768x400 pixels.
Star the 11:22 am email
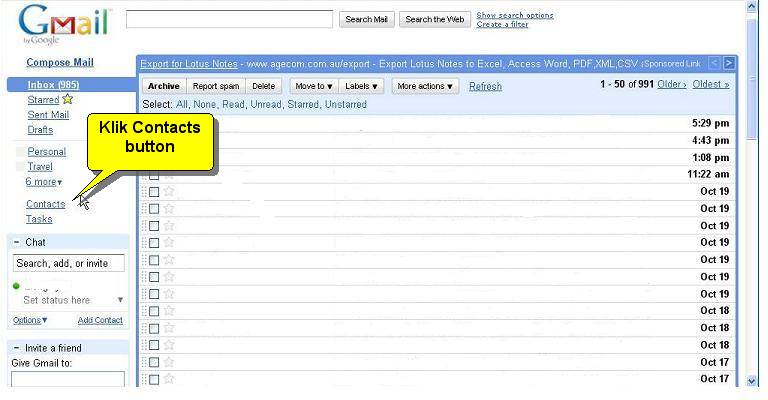pyautogui.click(x=168, y=174)
